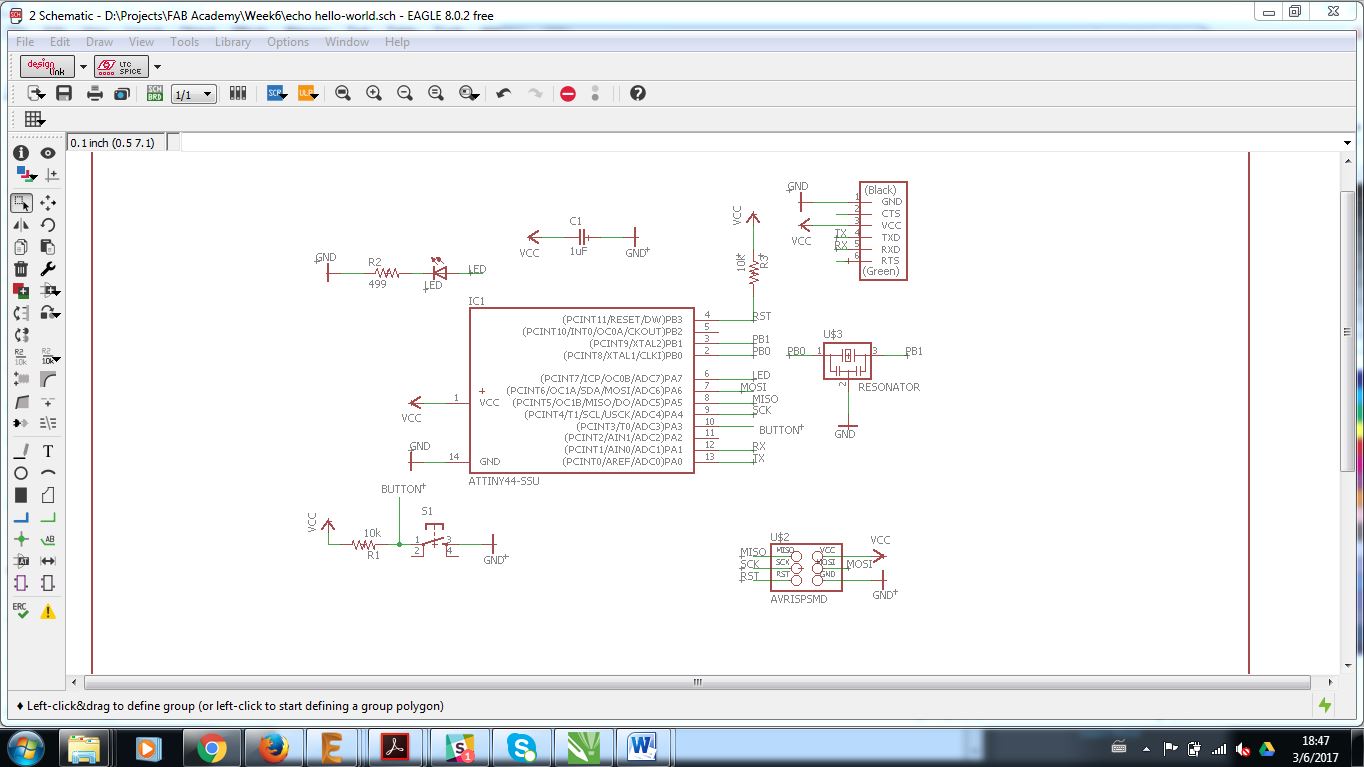The height and width of the screenshot is (767, 1364).
Task: Run the ERC check tool
Action: coord(21,611)
